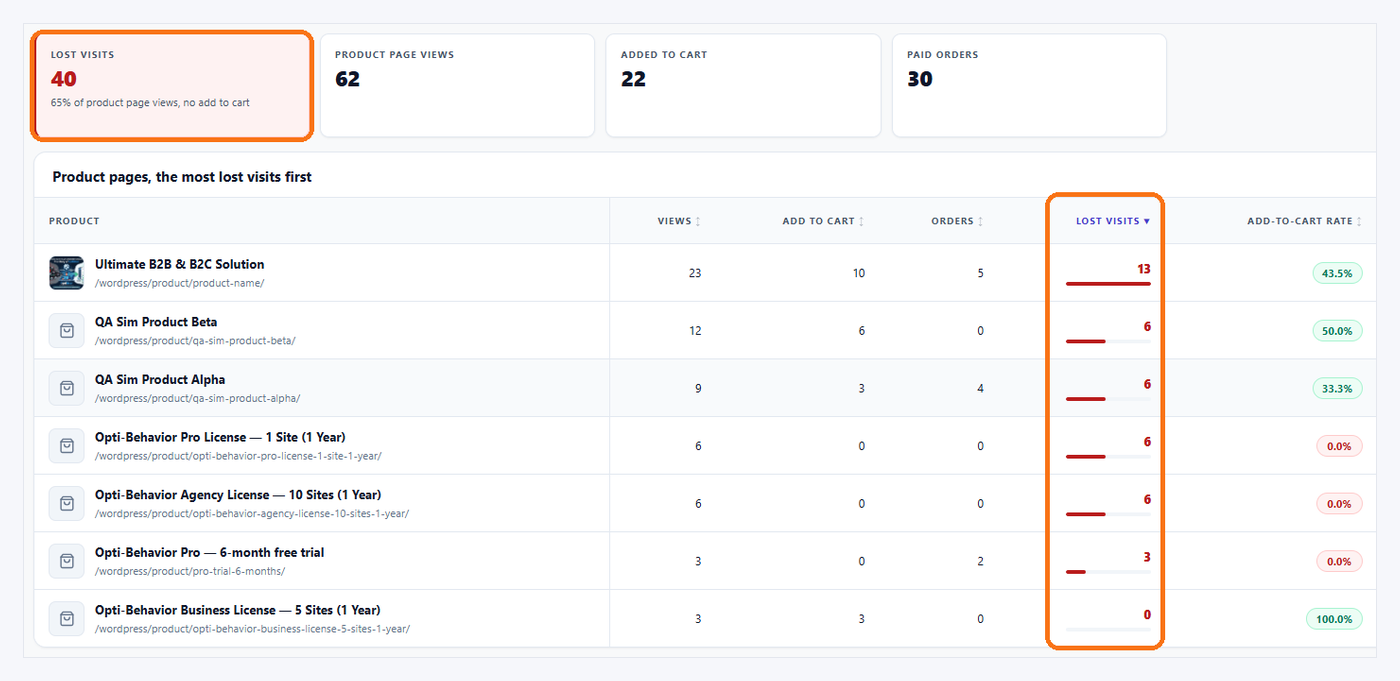Sort table by Add-to-Cart Rate column
The image size is (1400, 681).
click(1304, 221)
